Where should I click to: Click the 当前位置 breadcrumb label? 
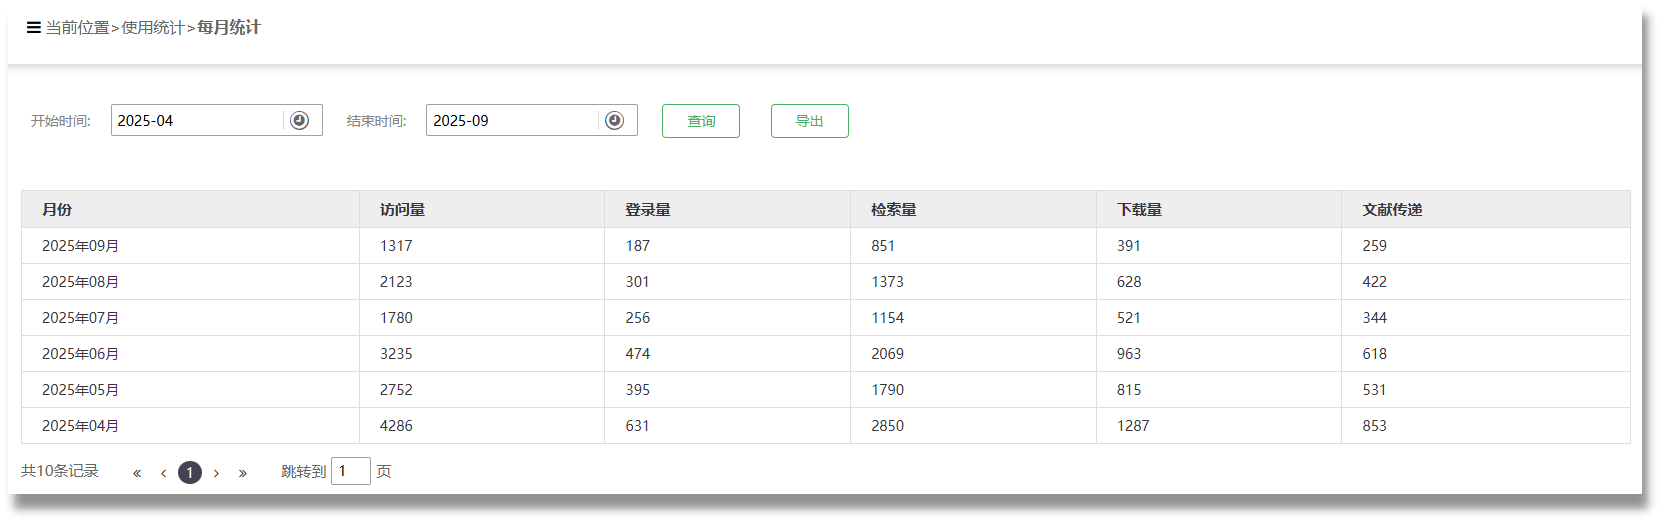77,28
